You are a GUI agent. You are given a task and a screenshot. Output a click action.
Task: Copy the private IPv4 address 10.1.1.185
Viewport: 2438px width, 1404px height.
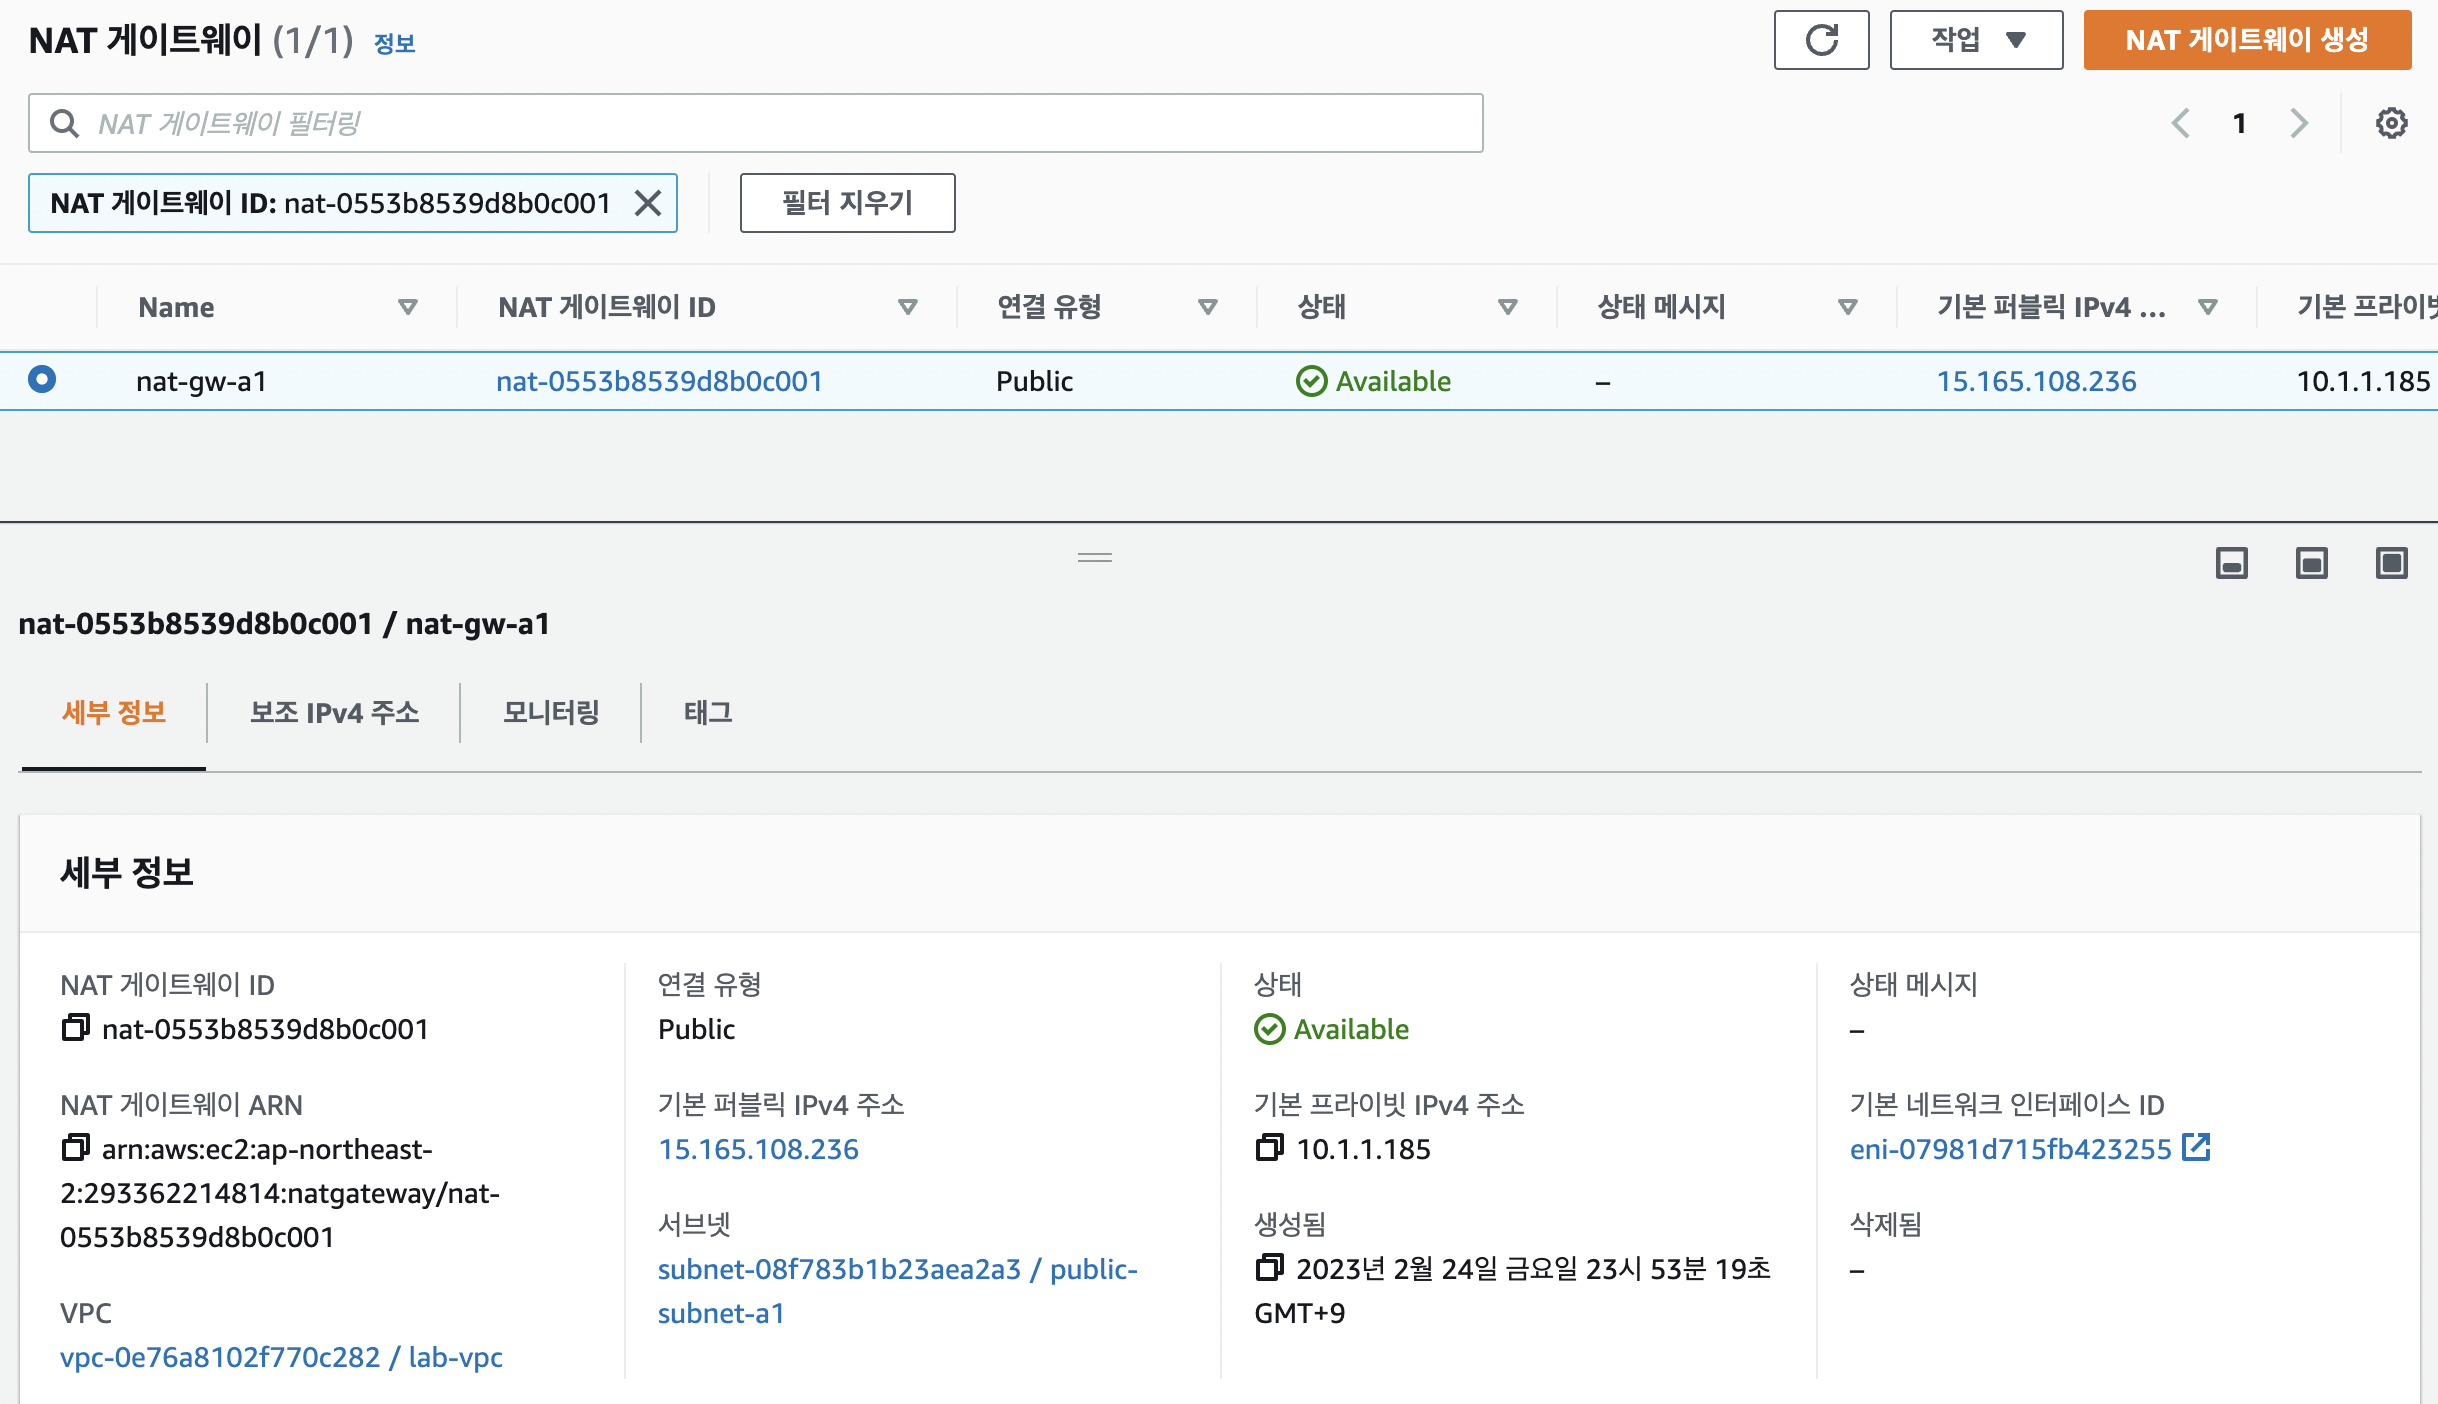click(x=1269, y=1148)
